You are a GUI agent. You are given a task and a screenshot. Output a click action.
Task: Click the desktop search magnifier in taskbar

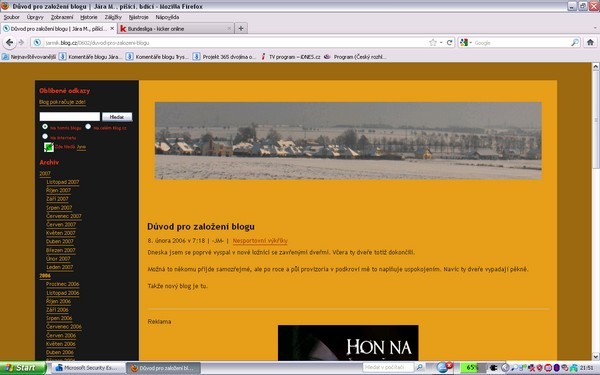pos(419,368)
